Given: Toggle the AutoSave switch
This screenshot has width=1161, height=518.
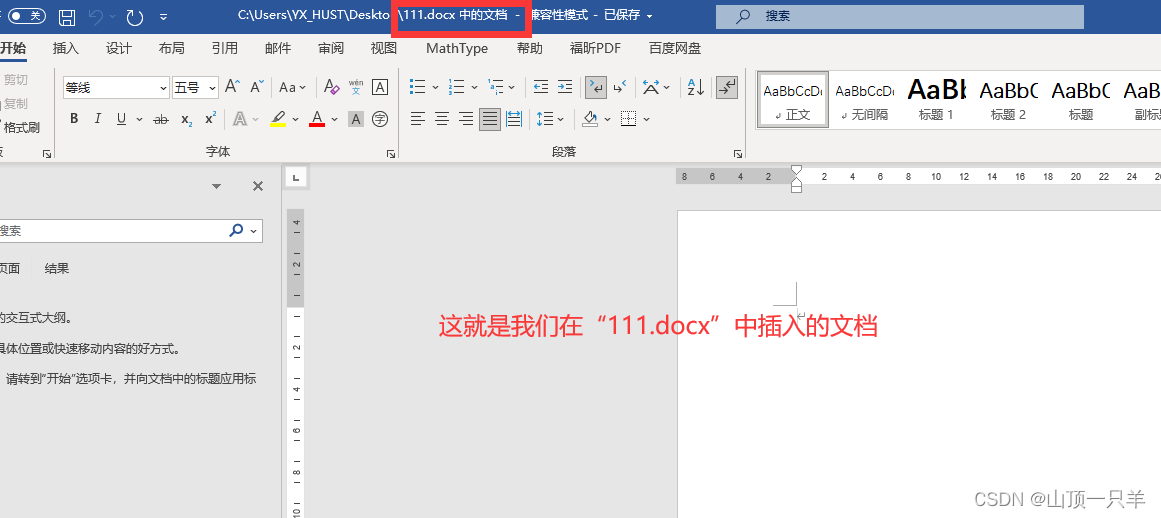Looking at the screenshot, I should tap(27, 16).
